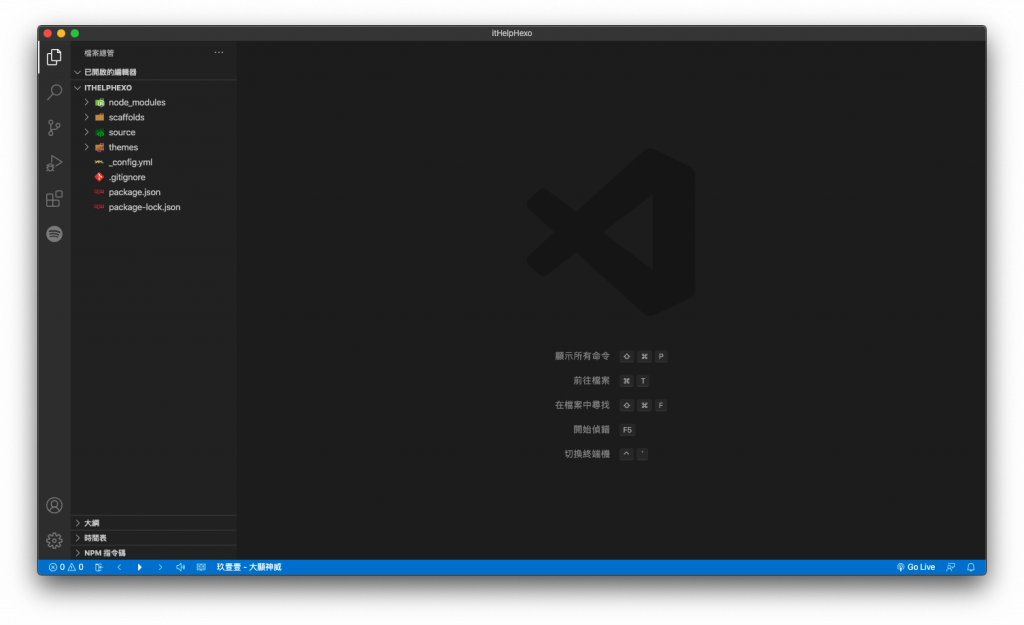Click the song title 玖壹壹 - 大顯神威
Image resolution: width=1024 pixels, height=625 pixels.
point(249,567)
